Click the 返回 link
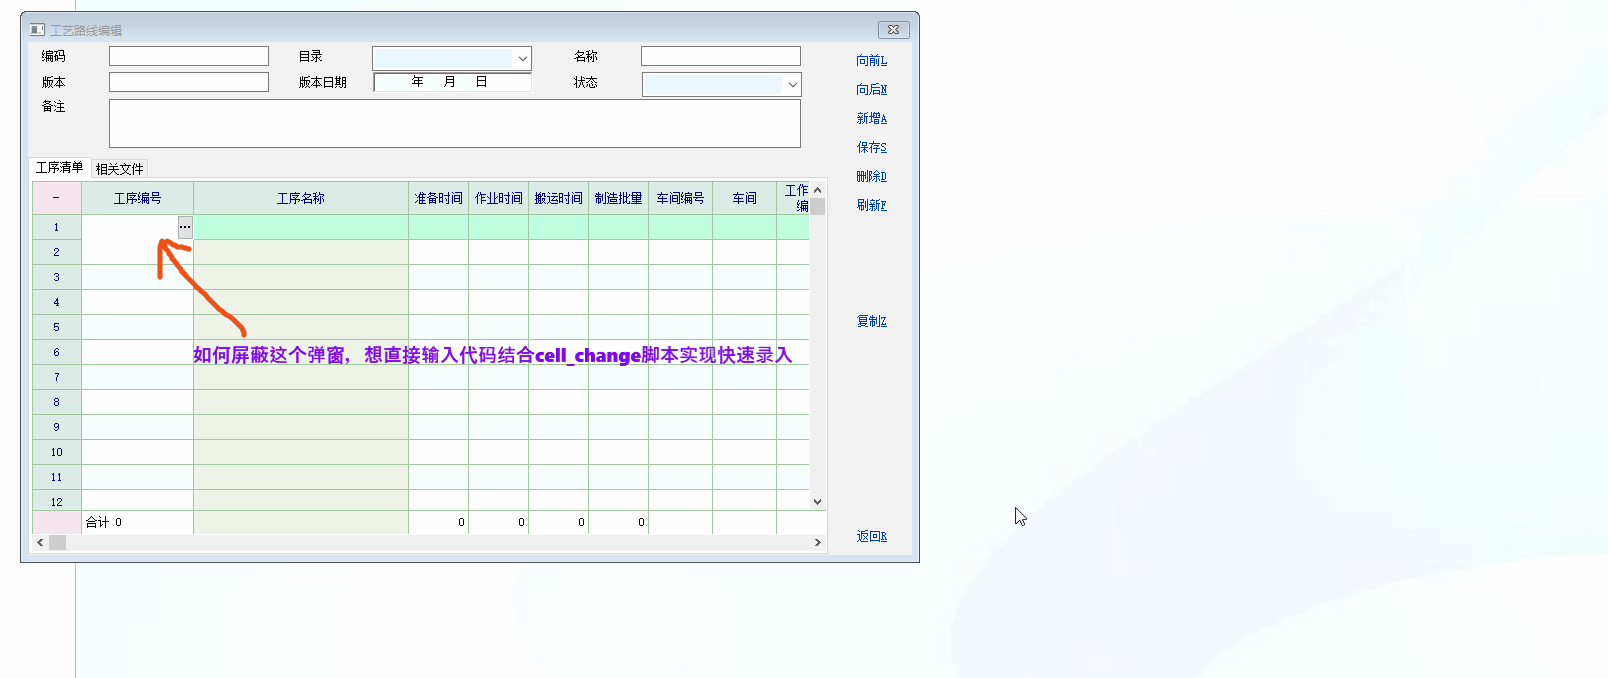Screen dimensions: 1608x678 coord(871,536)
